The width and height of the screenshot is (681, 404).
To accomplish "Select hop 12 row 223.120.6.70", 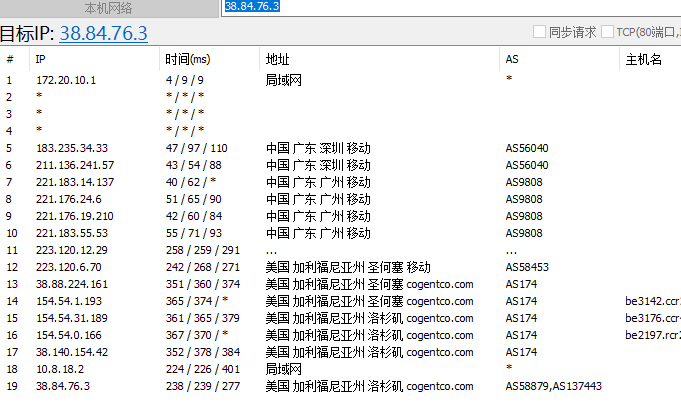I will coord(68,267).
